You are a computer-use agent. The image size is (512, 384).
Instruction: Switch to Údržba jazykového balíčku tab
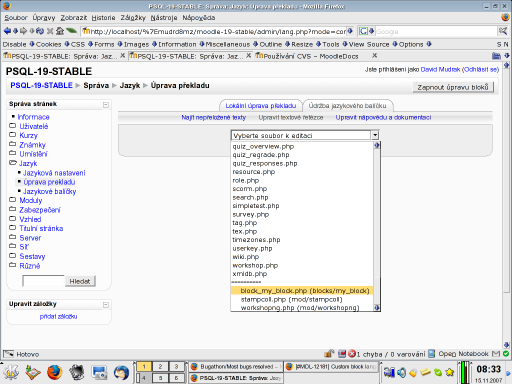(347, 106)
